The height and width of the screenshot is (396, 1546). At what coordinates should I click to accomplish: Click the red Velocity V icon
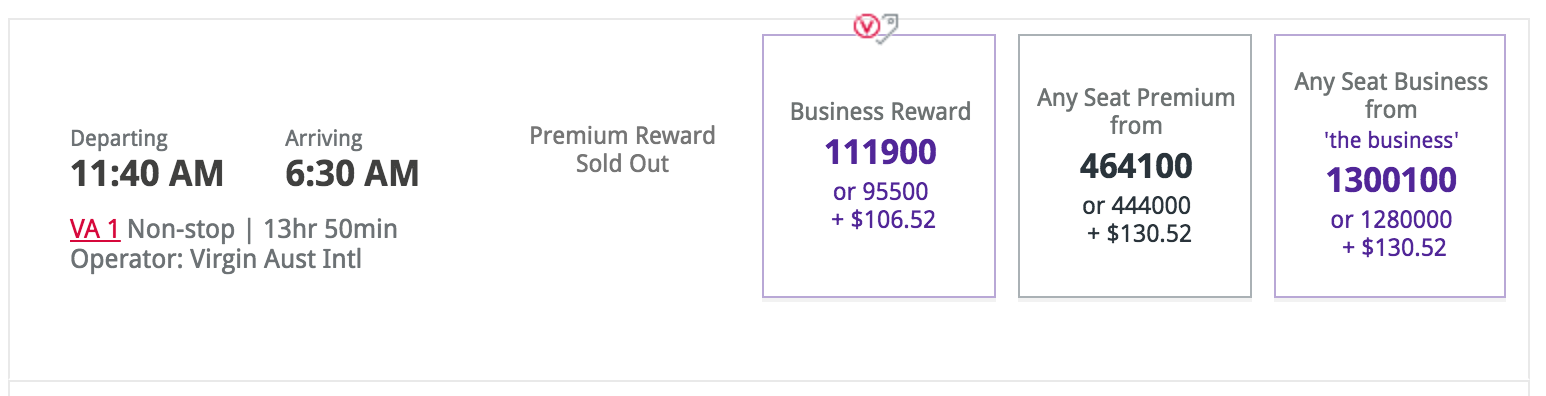click(866, 27)
